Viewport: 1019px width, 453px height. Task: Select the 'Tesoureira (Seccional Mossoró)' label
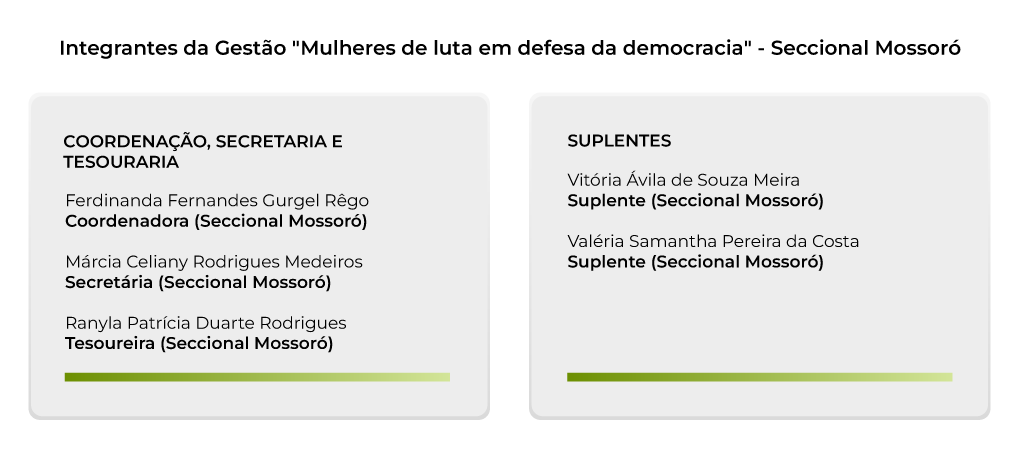point(199,343)
